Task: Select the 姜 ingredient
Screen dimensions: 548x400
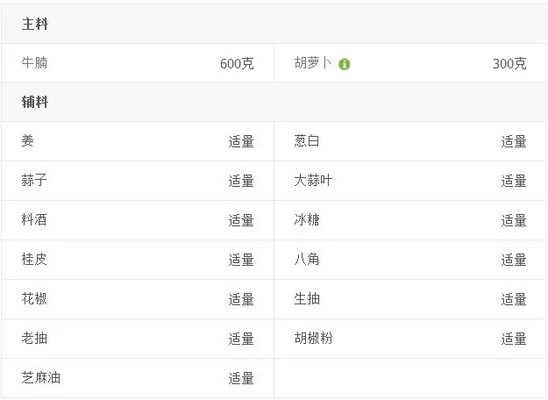Action: [28, 141]
